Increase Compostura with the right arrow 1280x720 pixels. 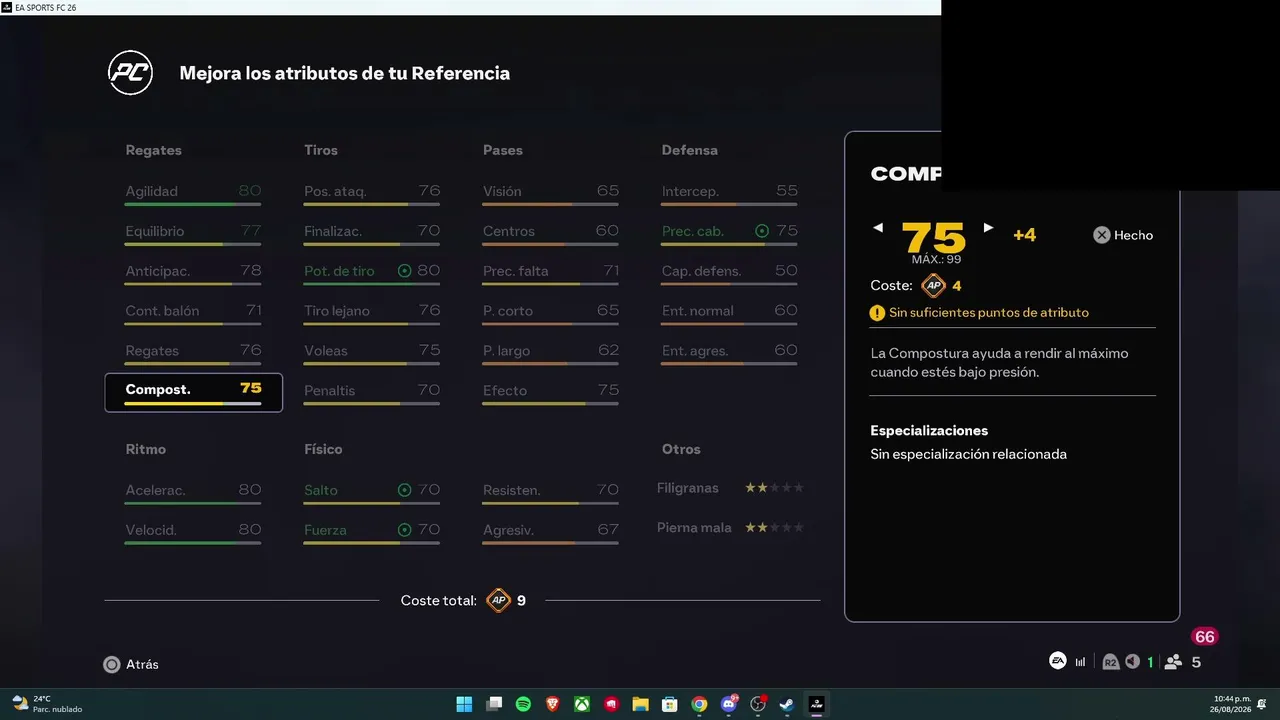988,228
